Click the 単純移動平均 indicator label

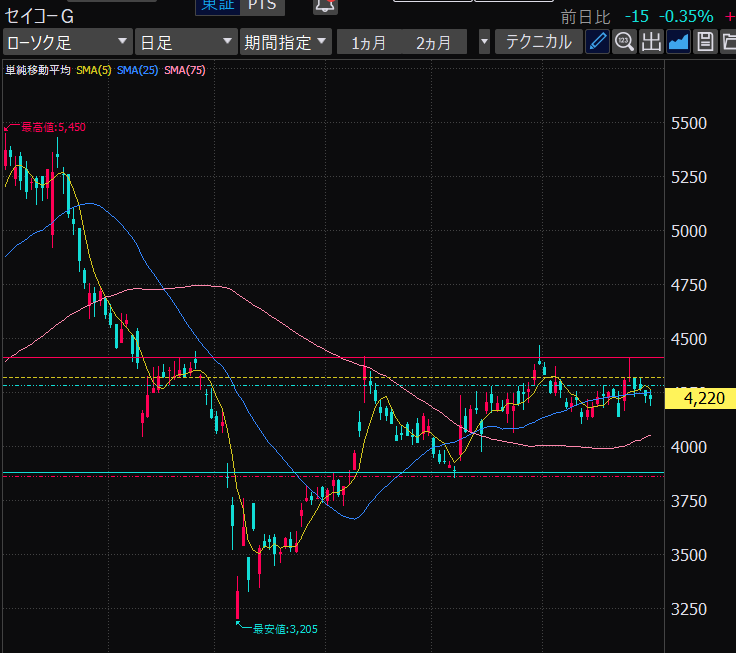tap(38, 70)
